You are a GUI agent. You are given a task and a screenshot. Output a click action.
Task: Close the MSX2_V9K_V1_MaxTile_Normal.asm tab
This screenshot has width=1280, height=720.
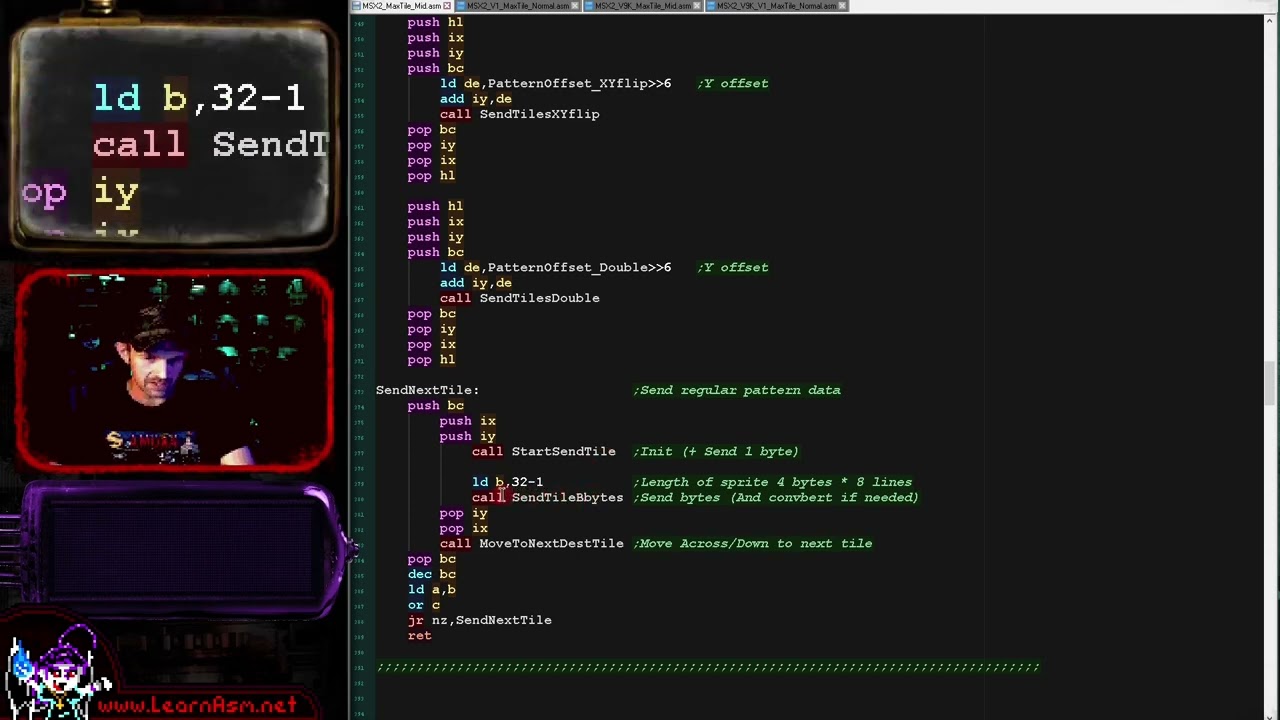click(x=842, y=6)
